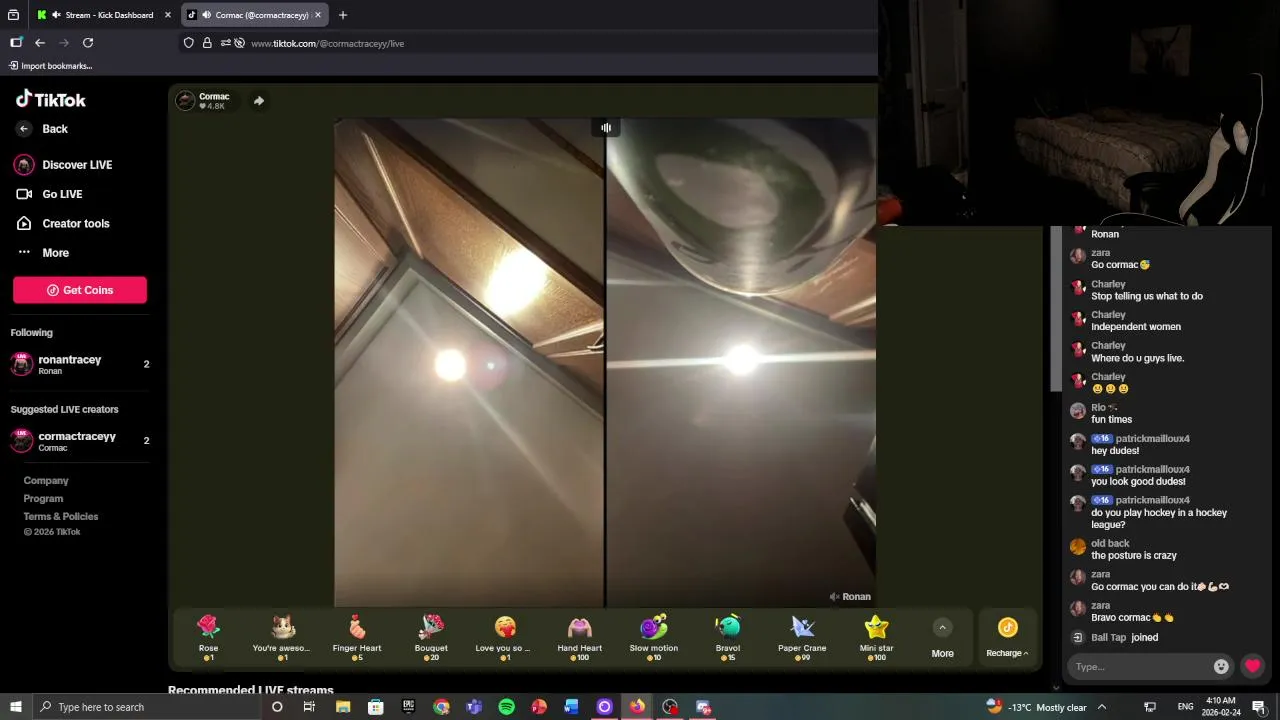The image size is (1280, 720).
Task: Show hidden system tray icons
Action: 1102,707
